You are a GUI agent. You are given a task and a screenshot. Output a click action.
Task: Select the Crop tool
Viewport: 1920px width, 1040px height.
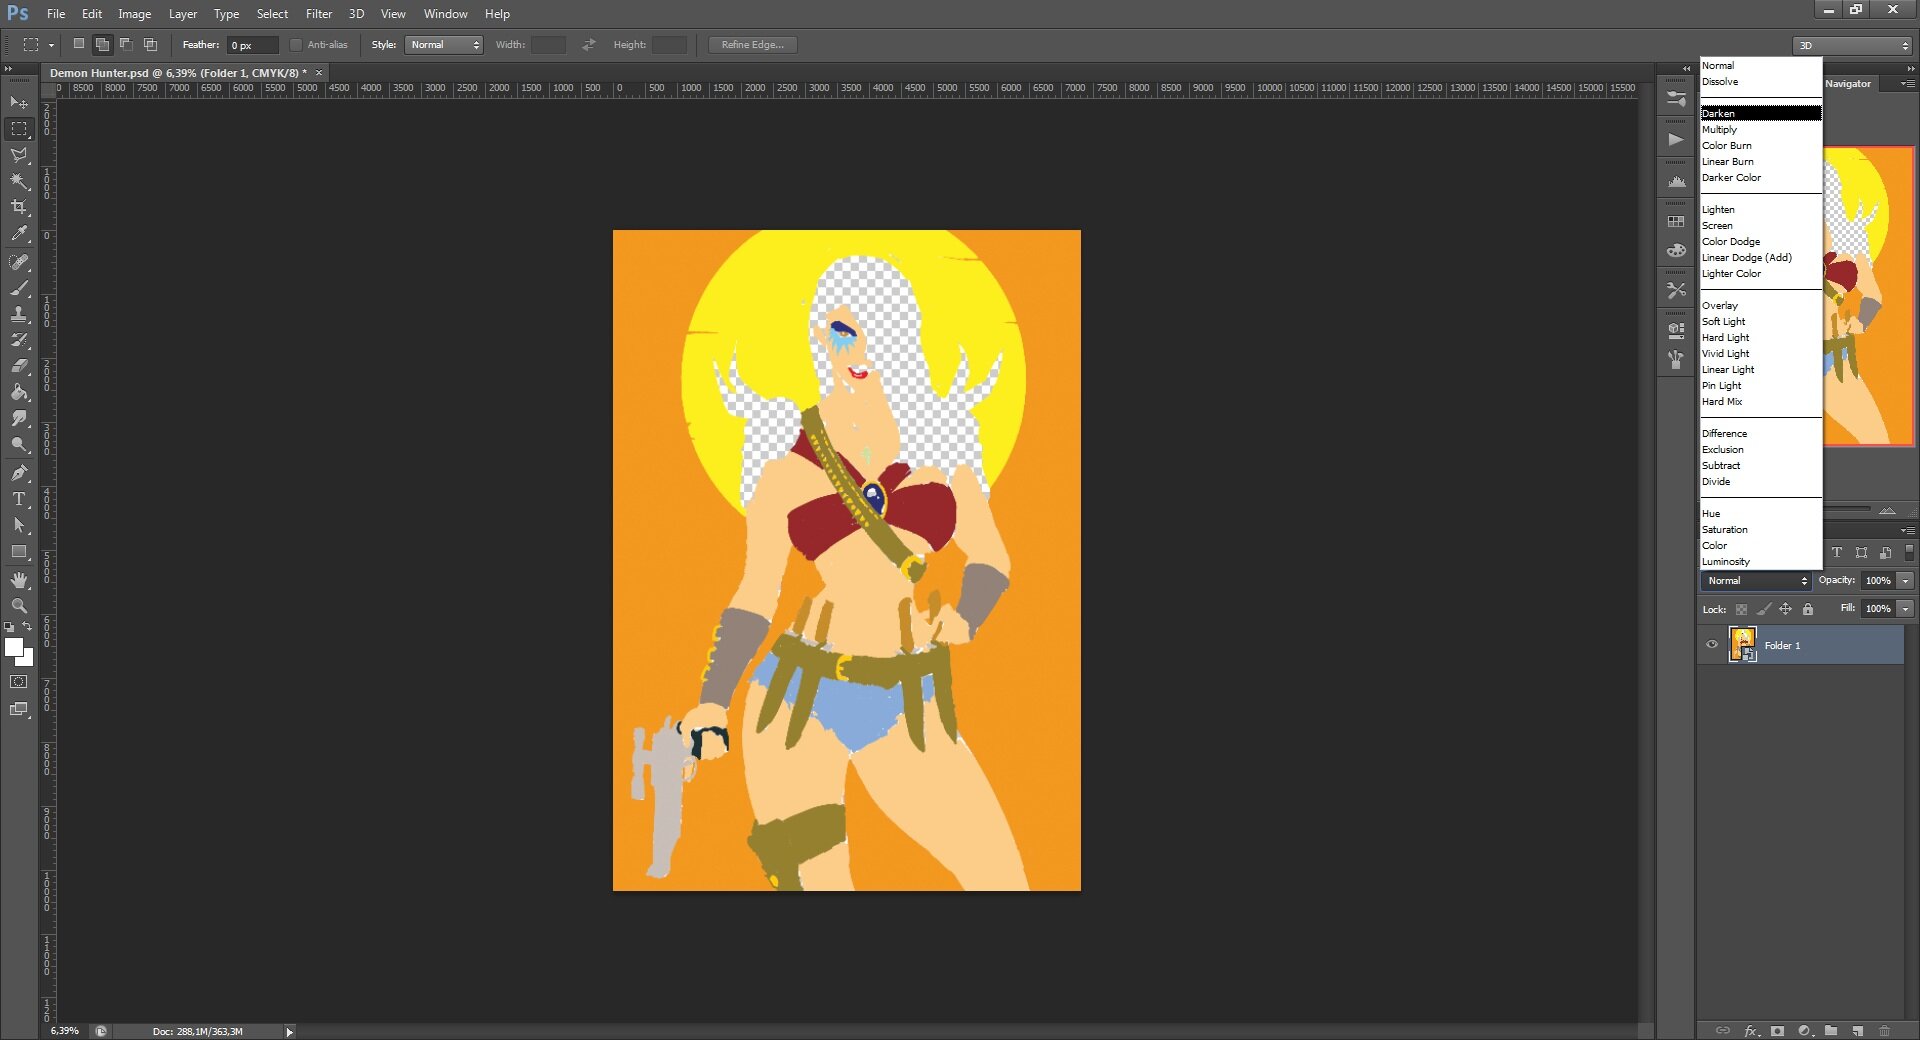[19, 207]
